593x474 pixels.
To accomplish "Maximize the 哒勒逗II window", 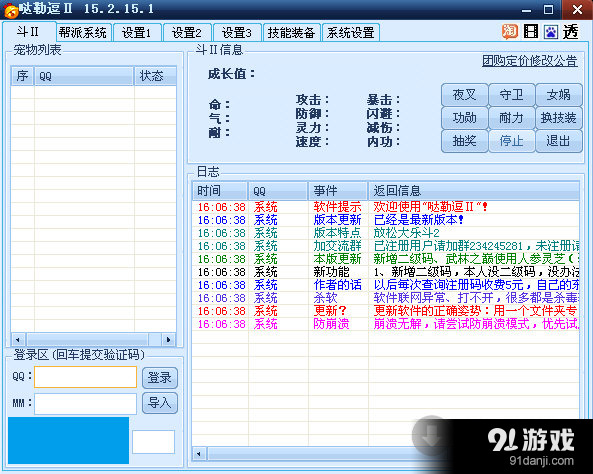I will tap(548, 10).
